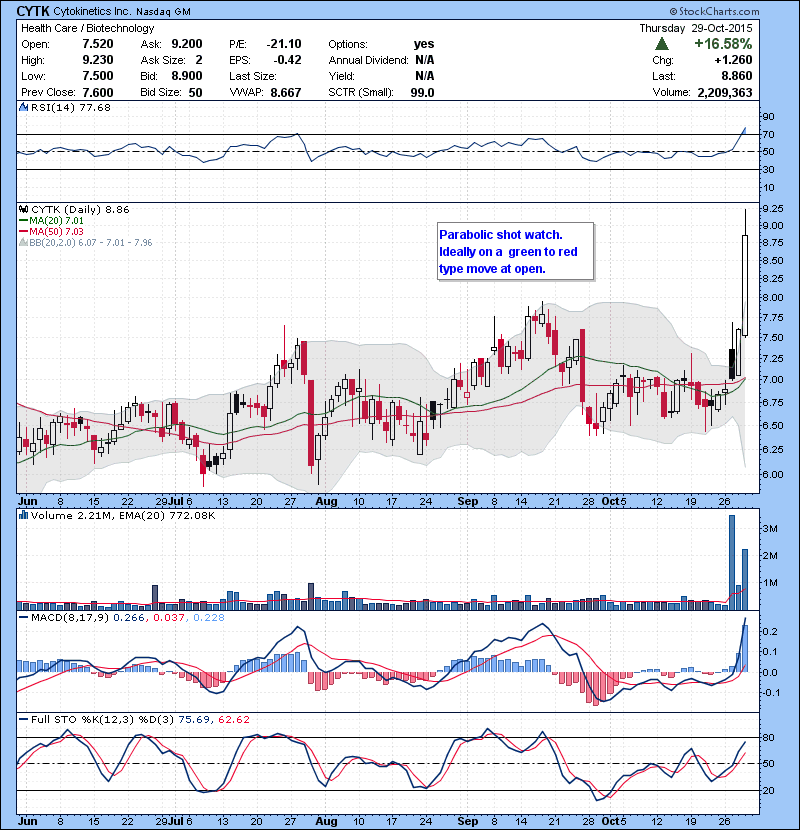
Task: Click the CYTK ticker symbol title
Action: tap(33, 11)
